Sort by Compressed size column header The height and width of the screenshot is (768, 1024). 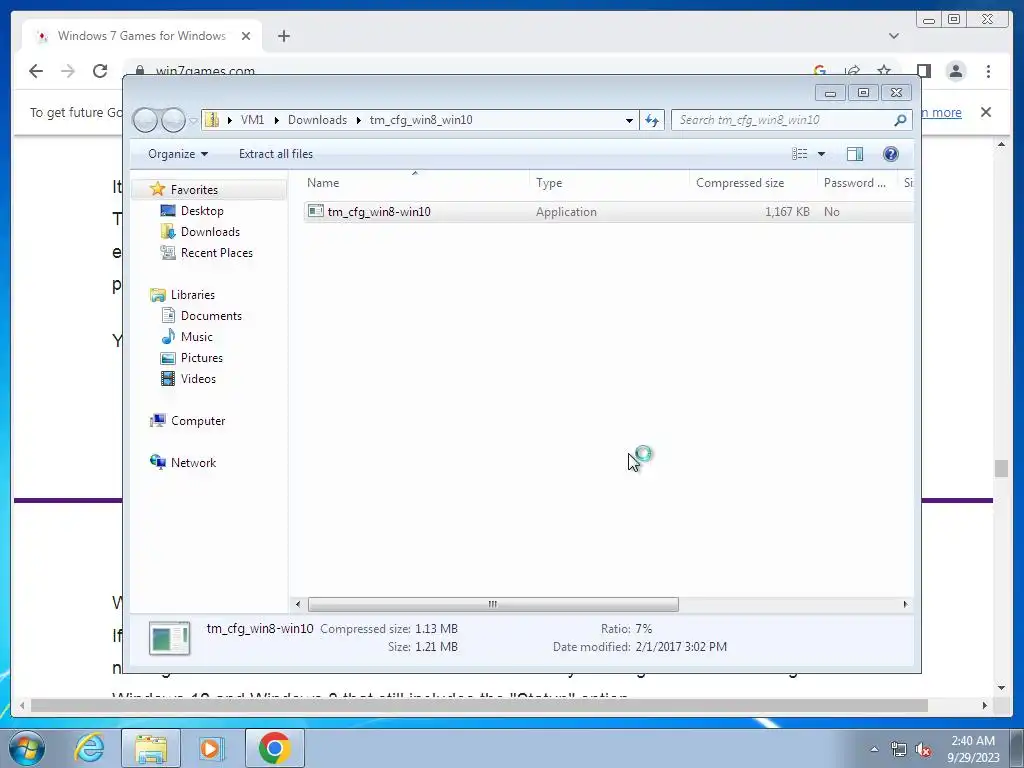click(753, 183)
